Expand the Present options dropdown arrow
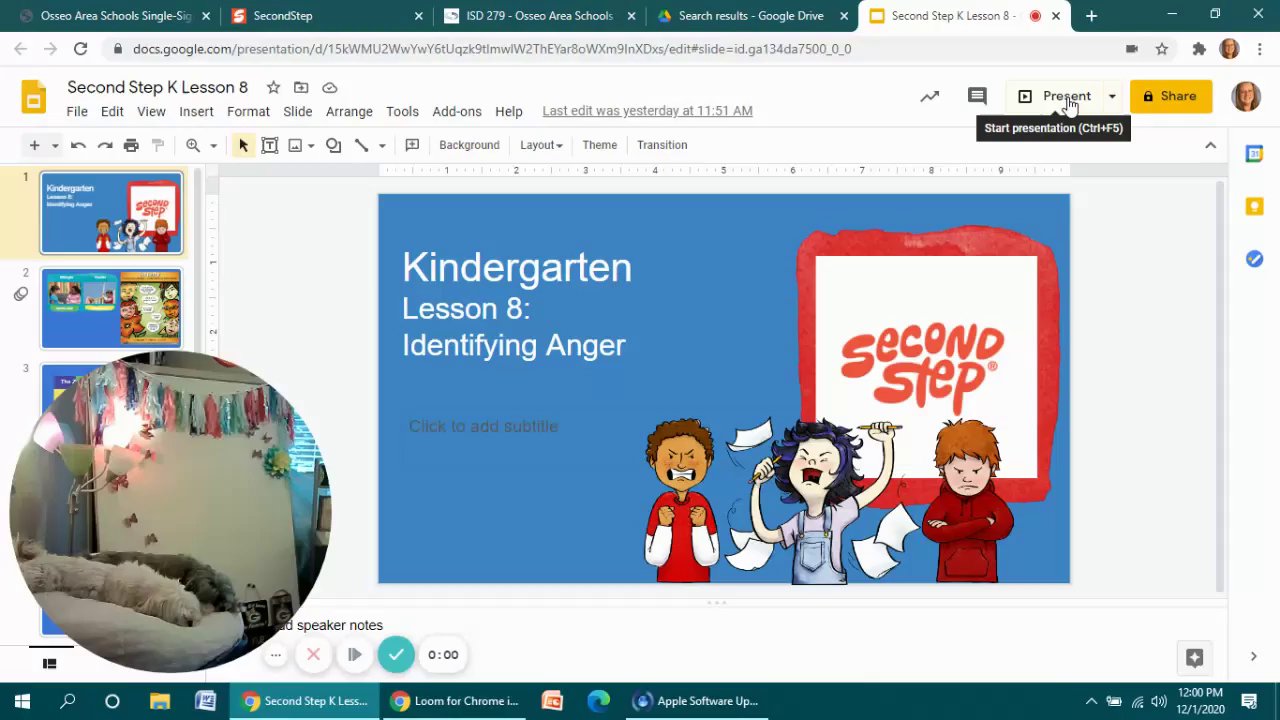Screen dimensions: 1280x720 (x=1112, y=96)
